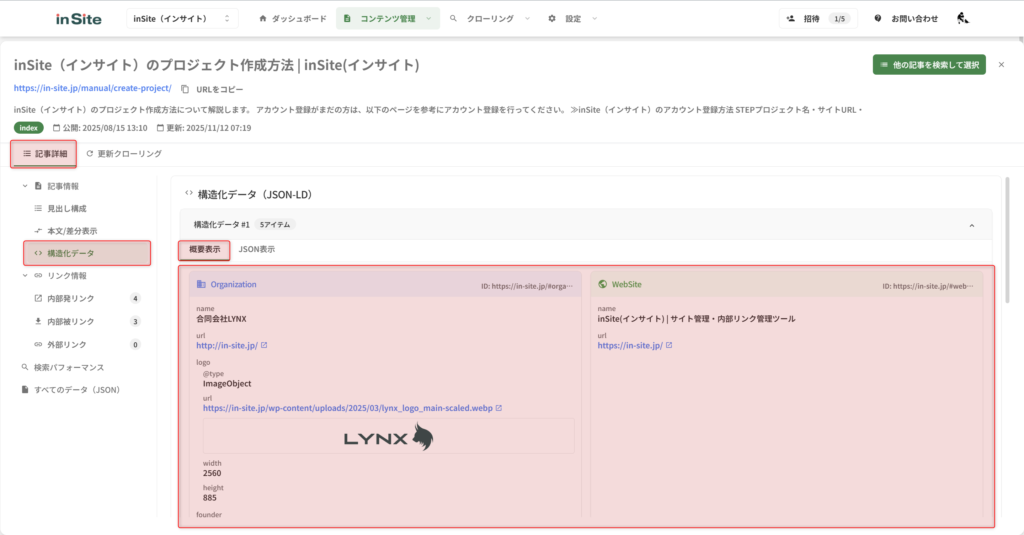The height and width of the screenshot is (535, 1024).
Task: Click the inSite logo
Action: pyautogui.click(x=78, y=19)
